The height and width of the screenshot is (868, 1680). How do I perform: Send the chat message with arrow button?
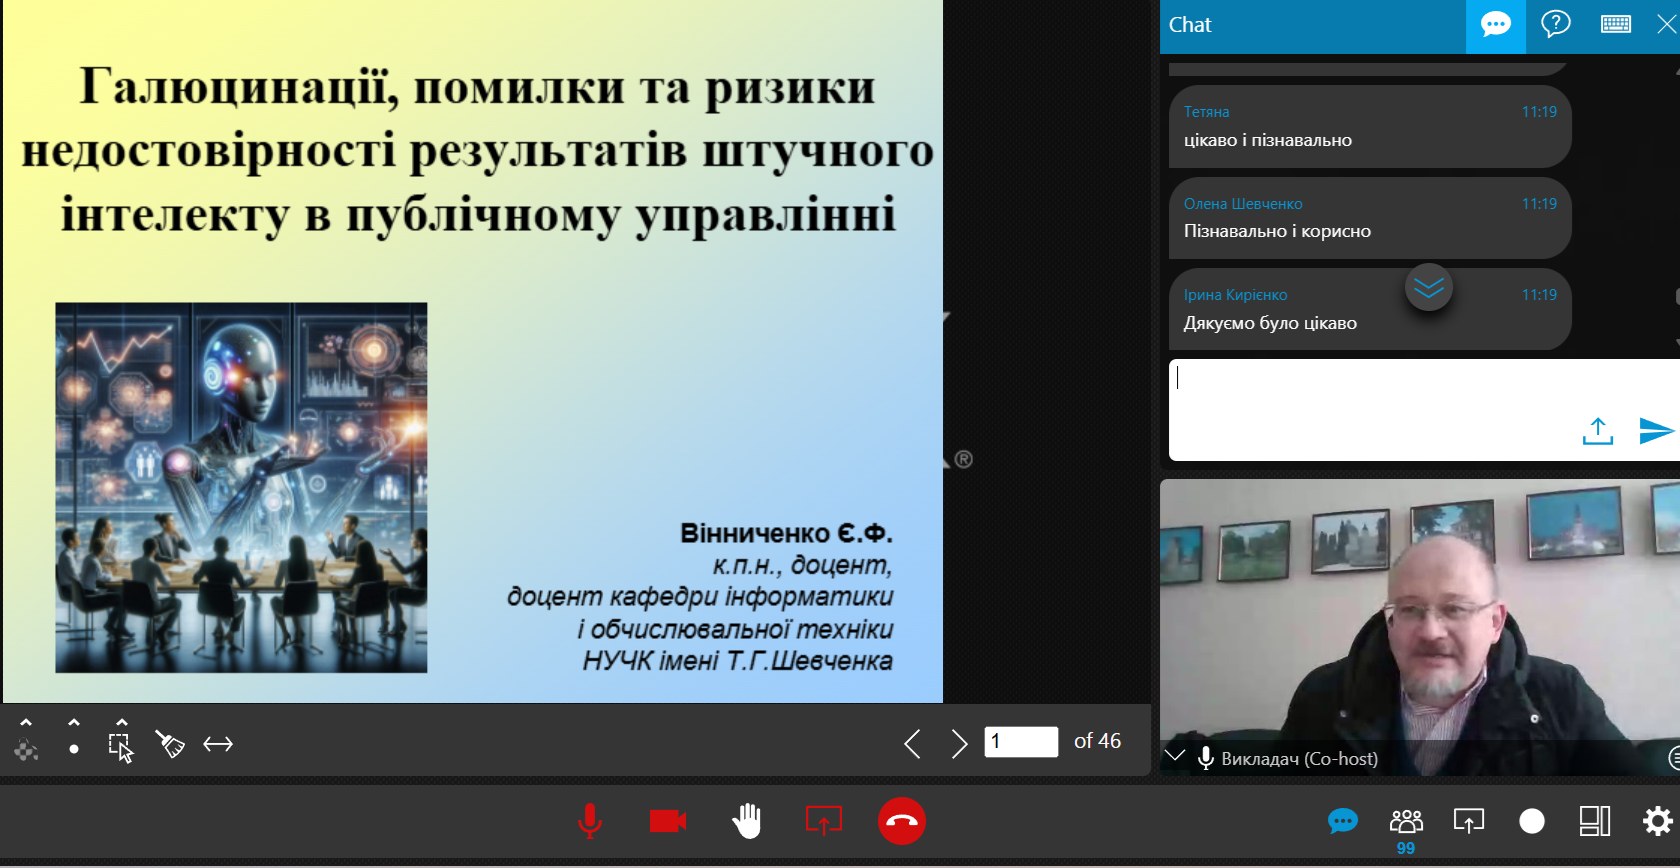pyautogui.click(x=1656, y=431)
